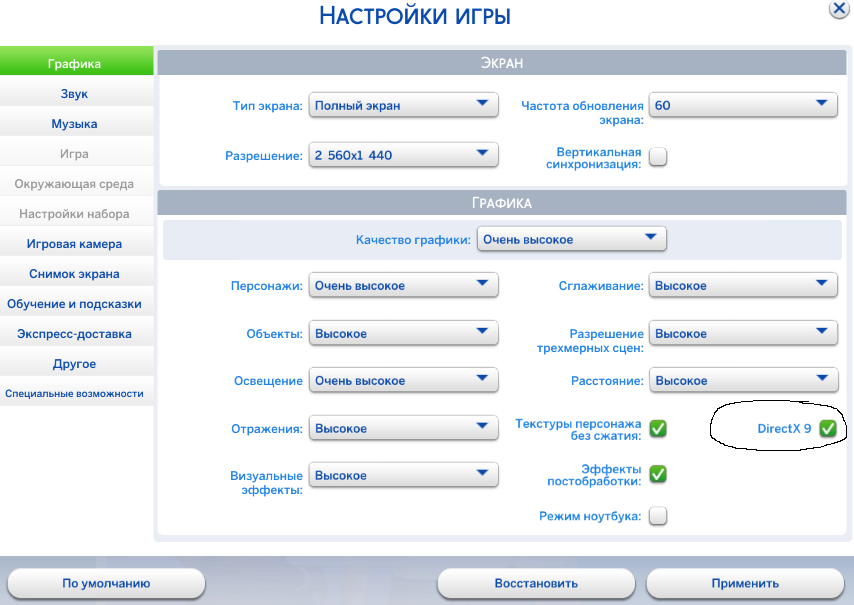854x605 pixels.
Task: Expand the Тип экрана dropdown
Action: (404, 105)
